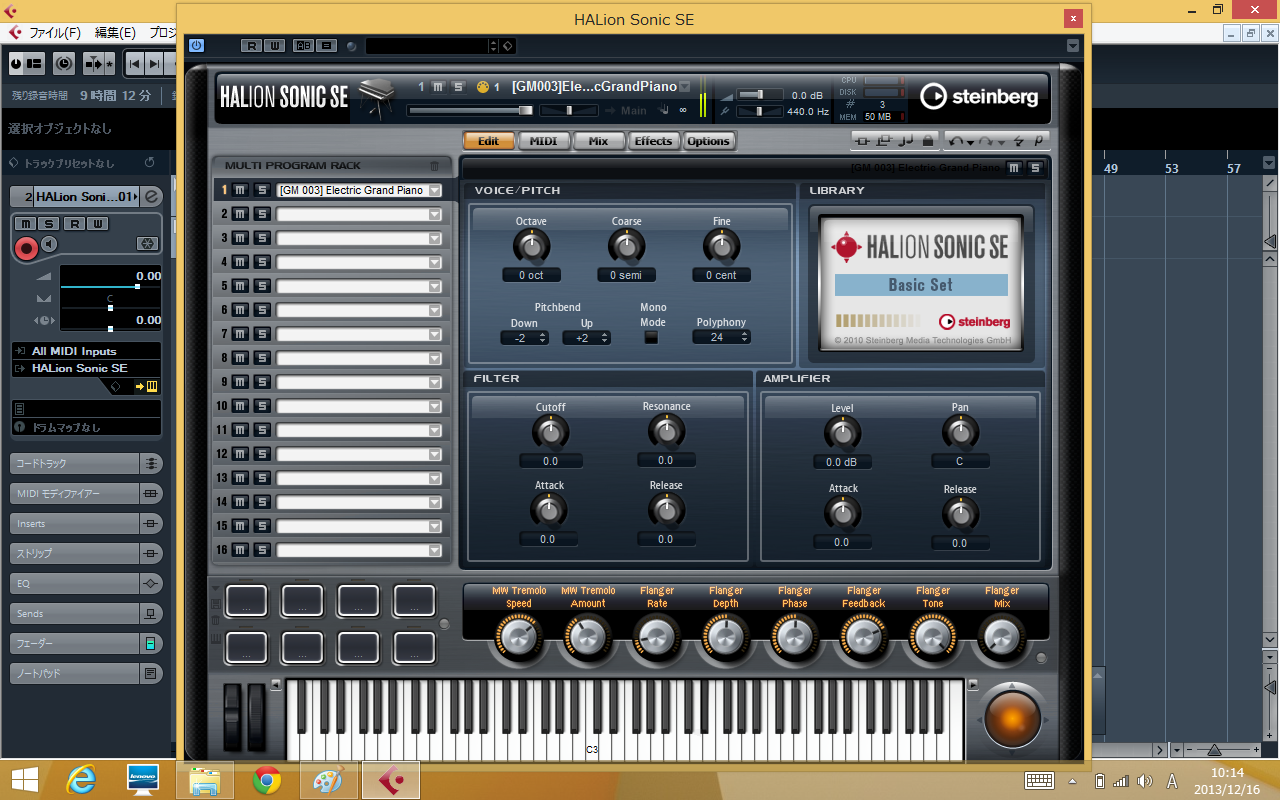Click the Fine tuning knob
The width and height of the screenshot is (1280, 800).
click(722, 245)
